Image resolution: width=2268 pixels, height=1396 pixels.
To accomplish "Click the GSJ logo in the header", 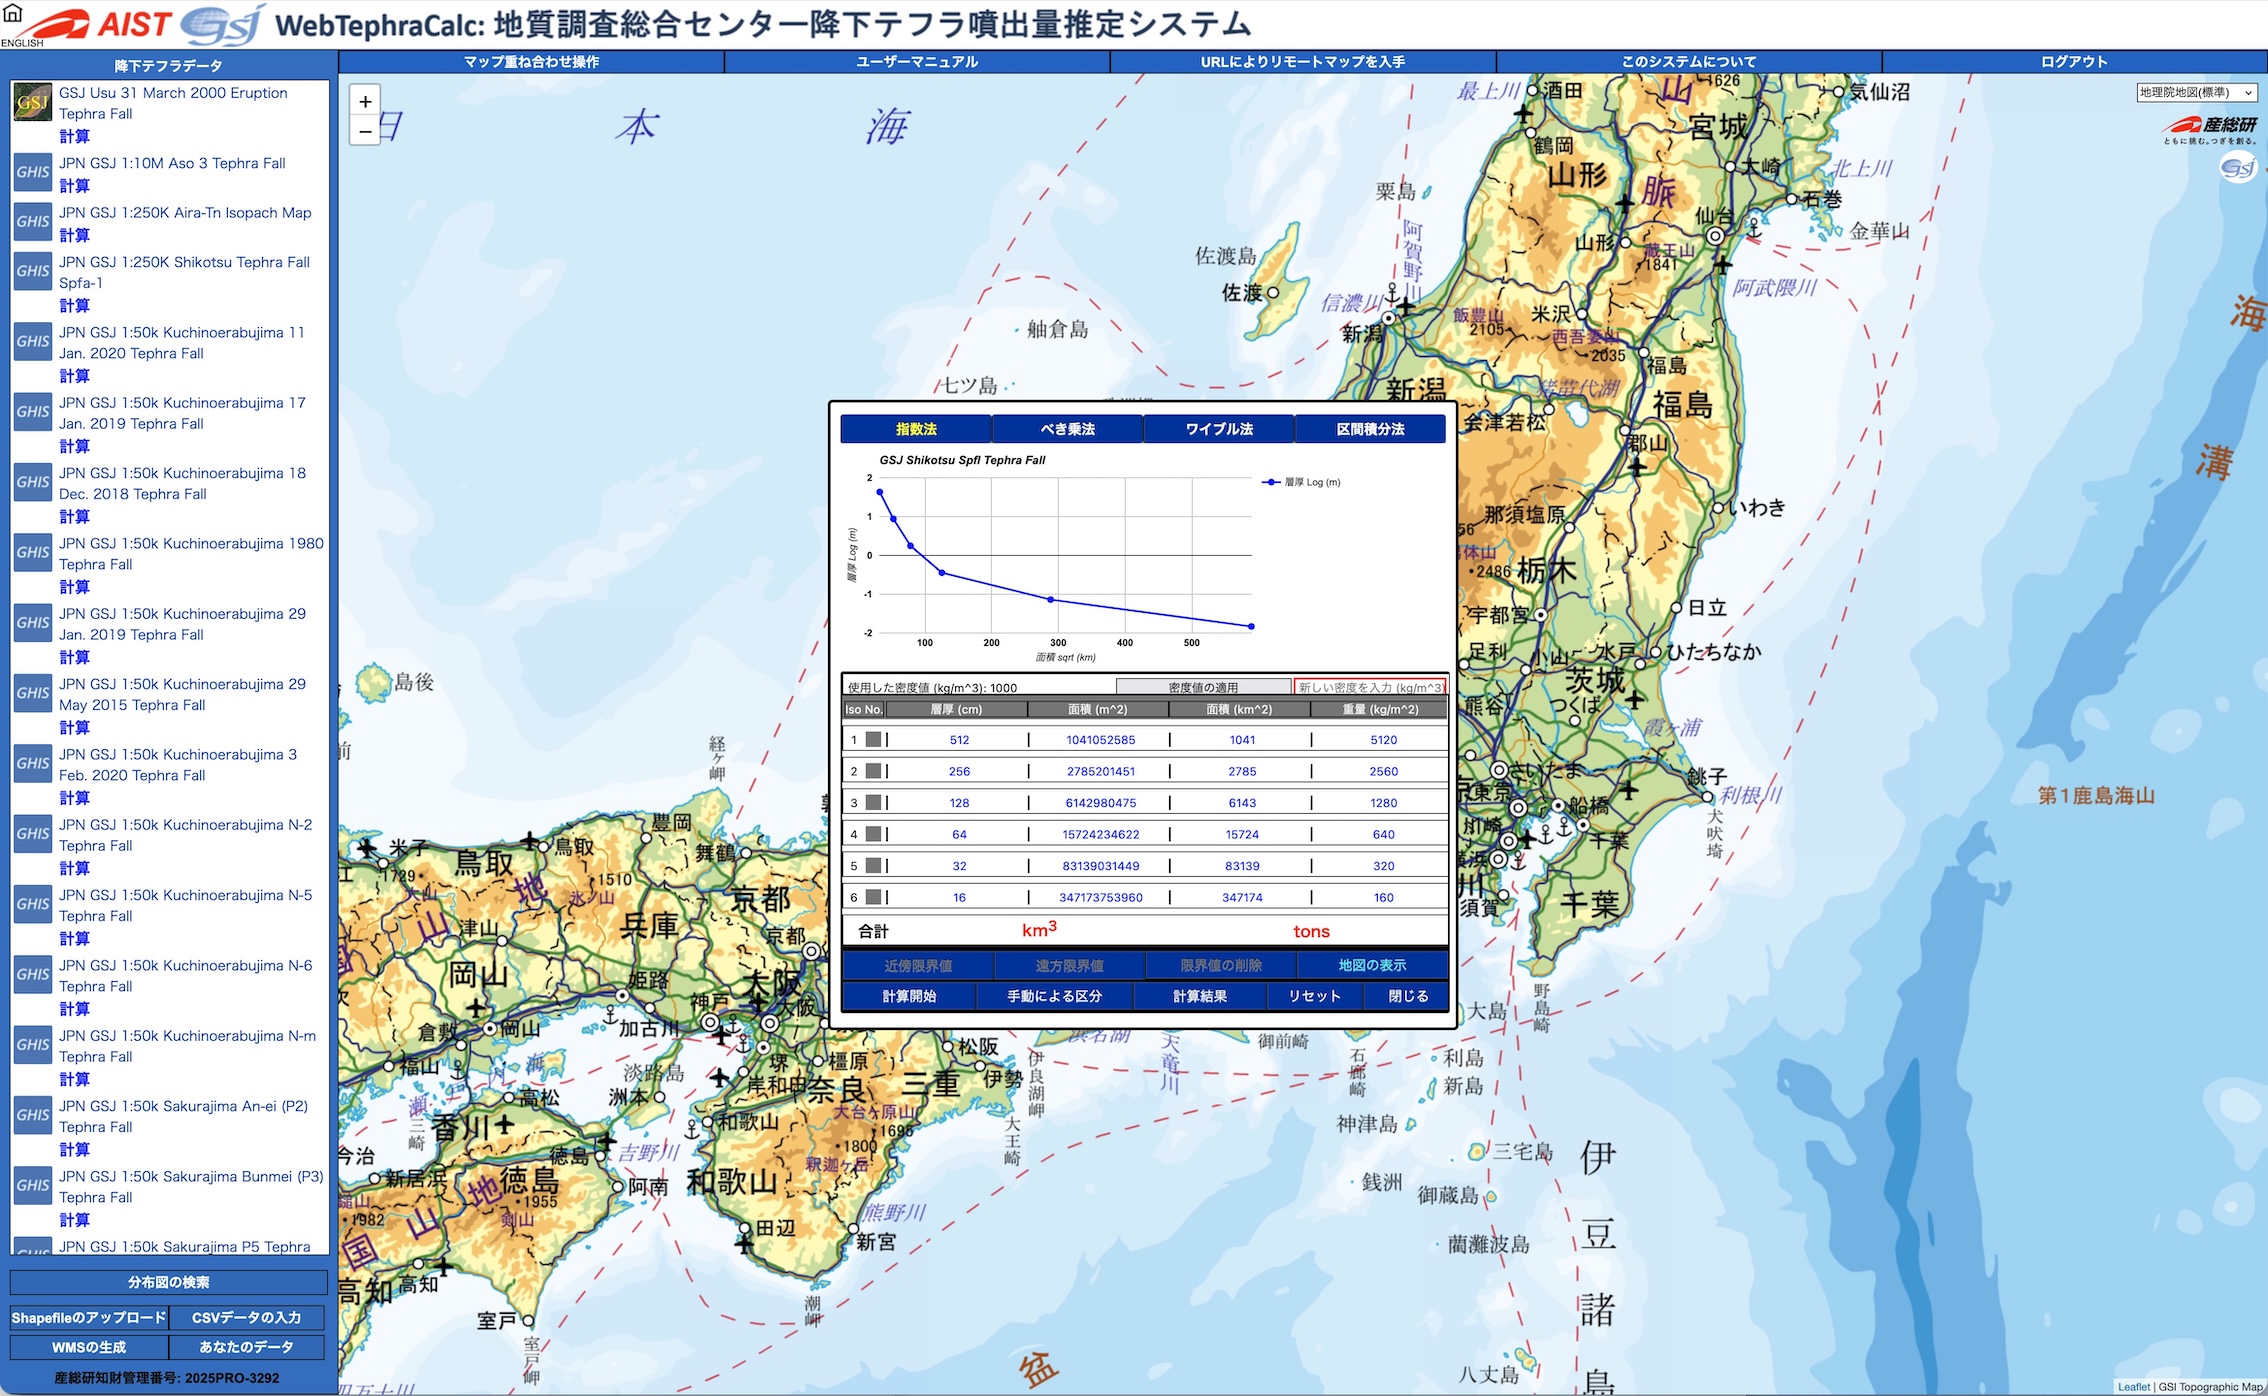I will click(224, 24).
